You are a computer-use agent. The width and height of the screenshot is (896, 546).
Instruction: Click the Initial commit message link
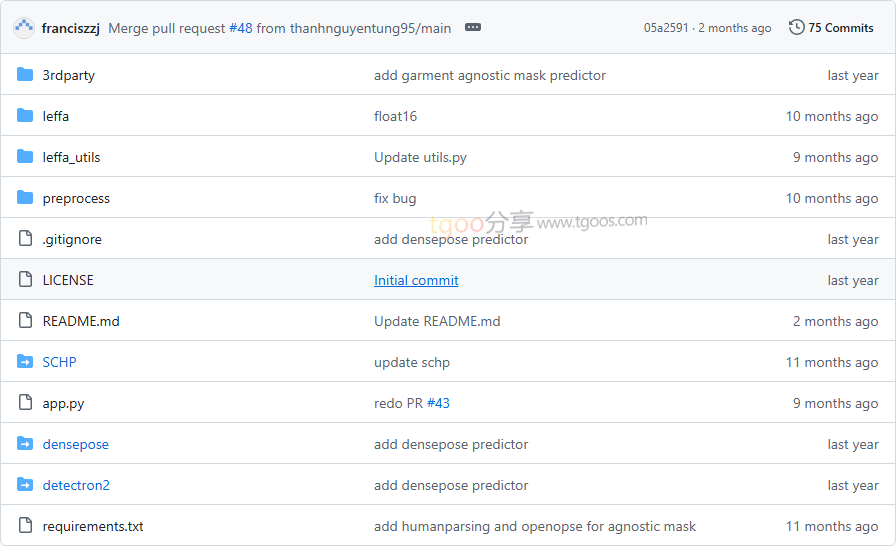click(416, 280)
